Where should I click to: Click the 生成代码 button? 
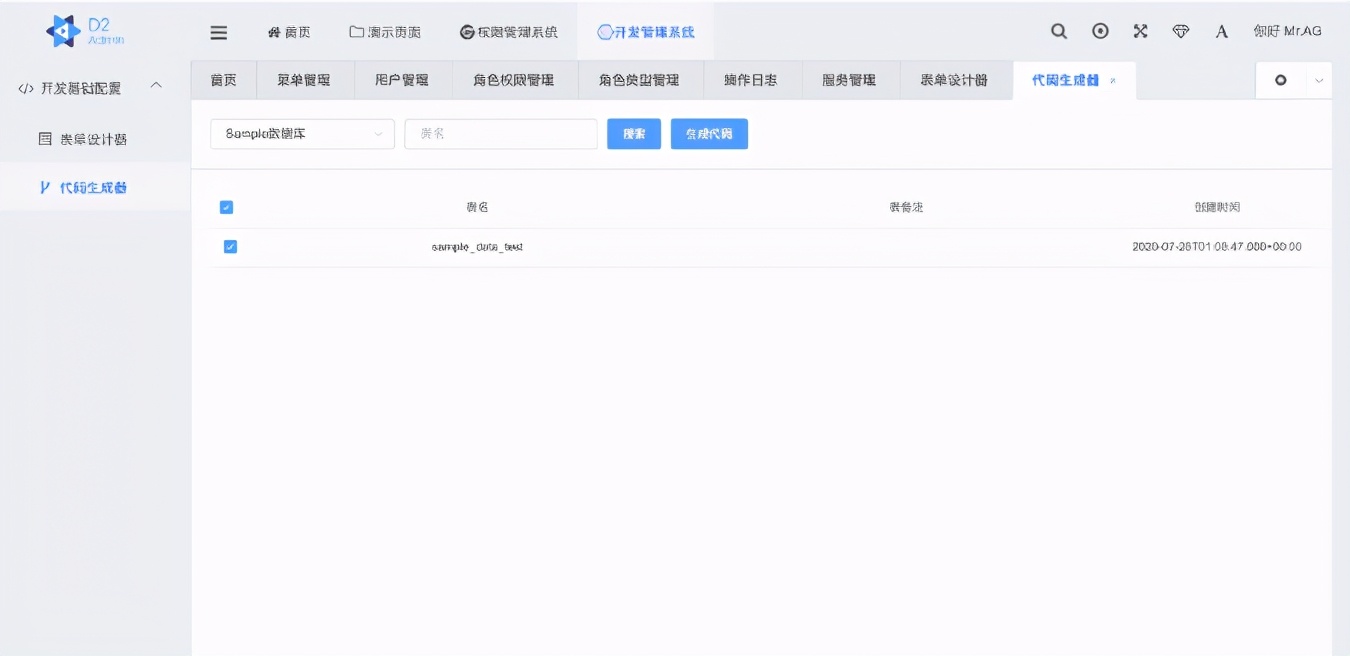709,133
